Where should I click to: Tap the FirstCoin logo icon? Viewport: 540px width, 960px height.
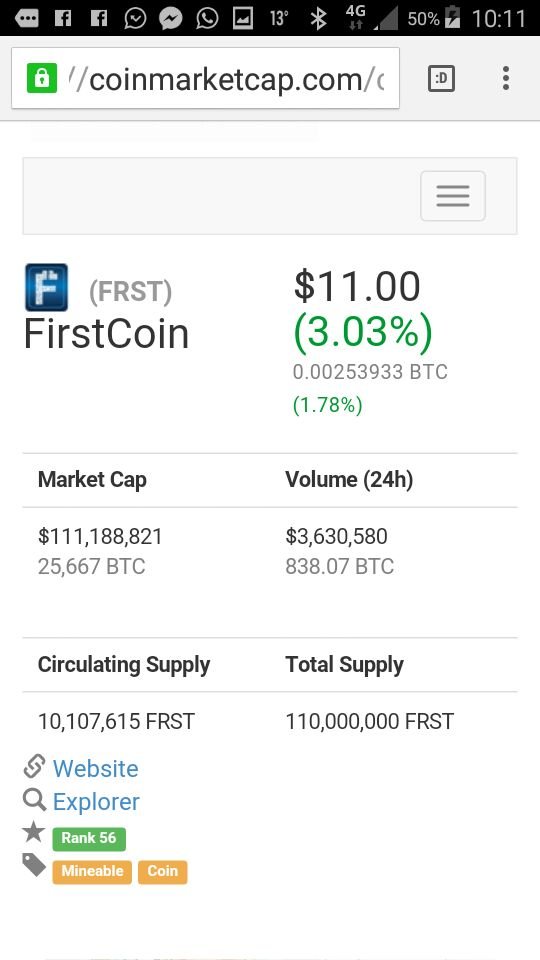click(47, 287)
